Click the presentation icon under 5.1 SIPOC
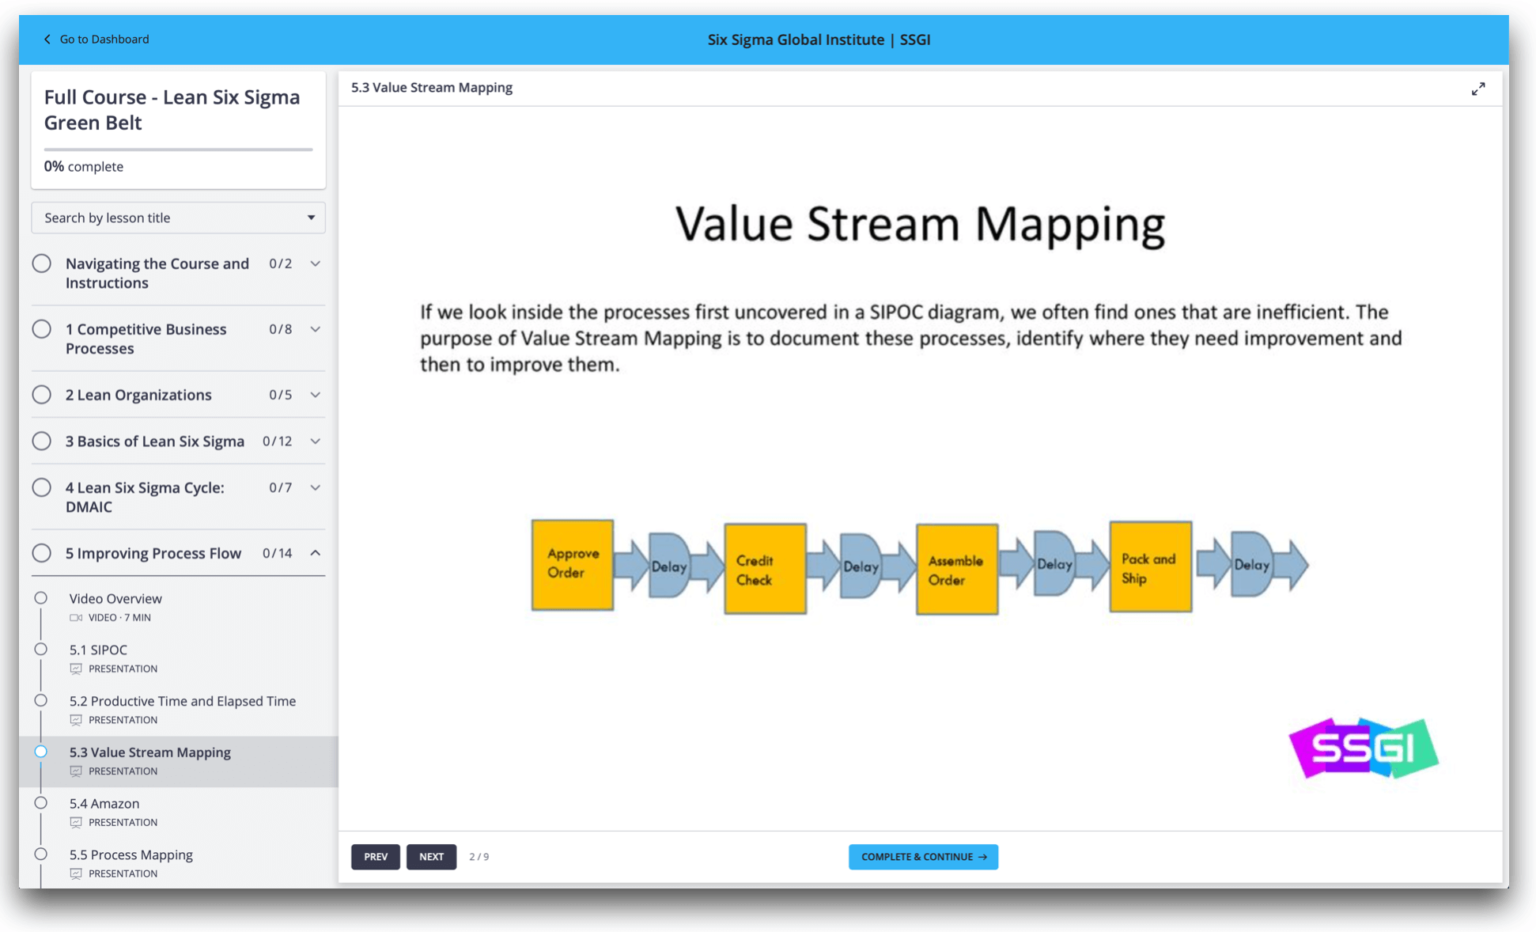The width and height of the screenshot is (1536, 932). click(x=76, y=668)
